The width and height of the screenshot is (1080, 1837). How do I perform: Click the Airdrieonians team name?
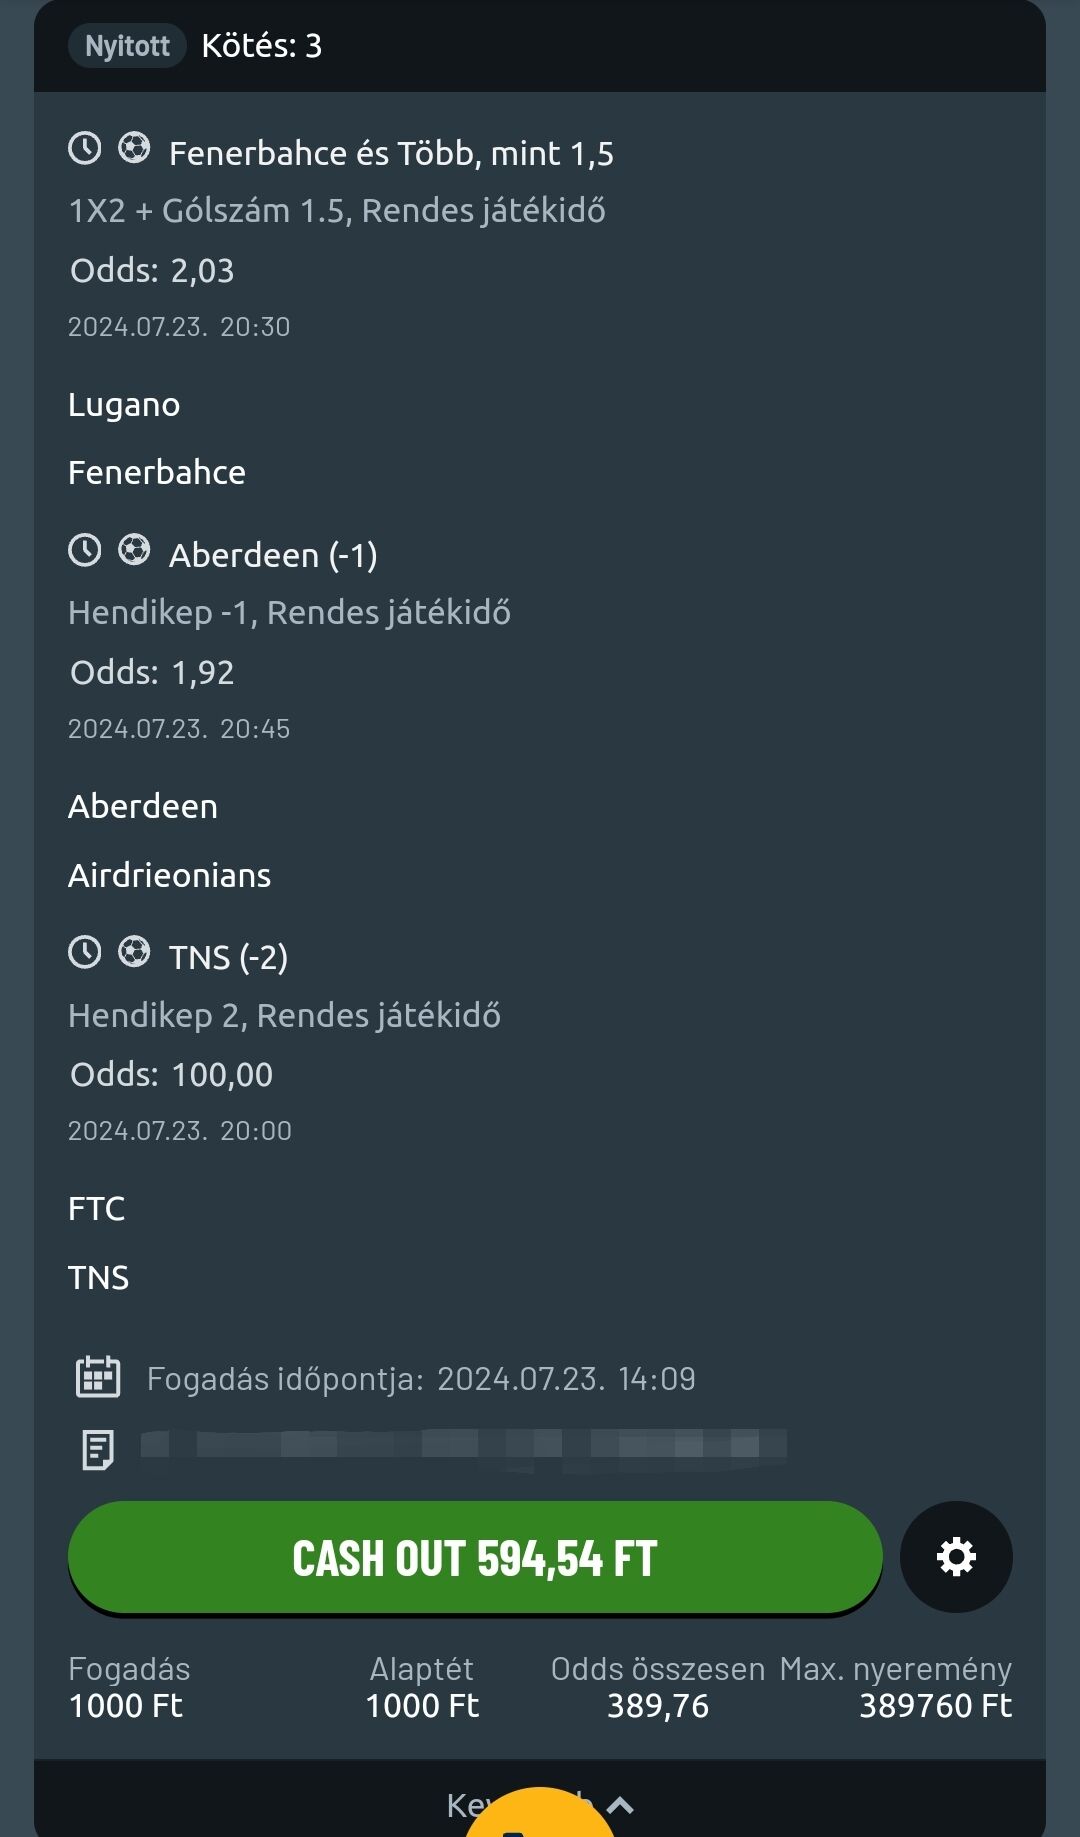click(169, 876)
